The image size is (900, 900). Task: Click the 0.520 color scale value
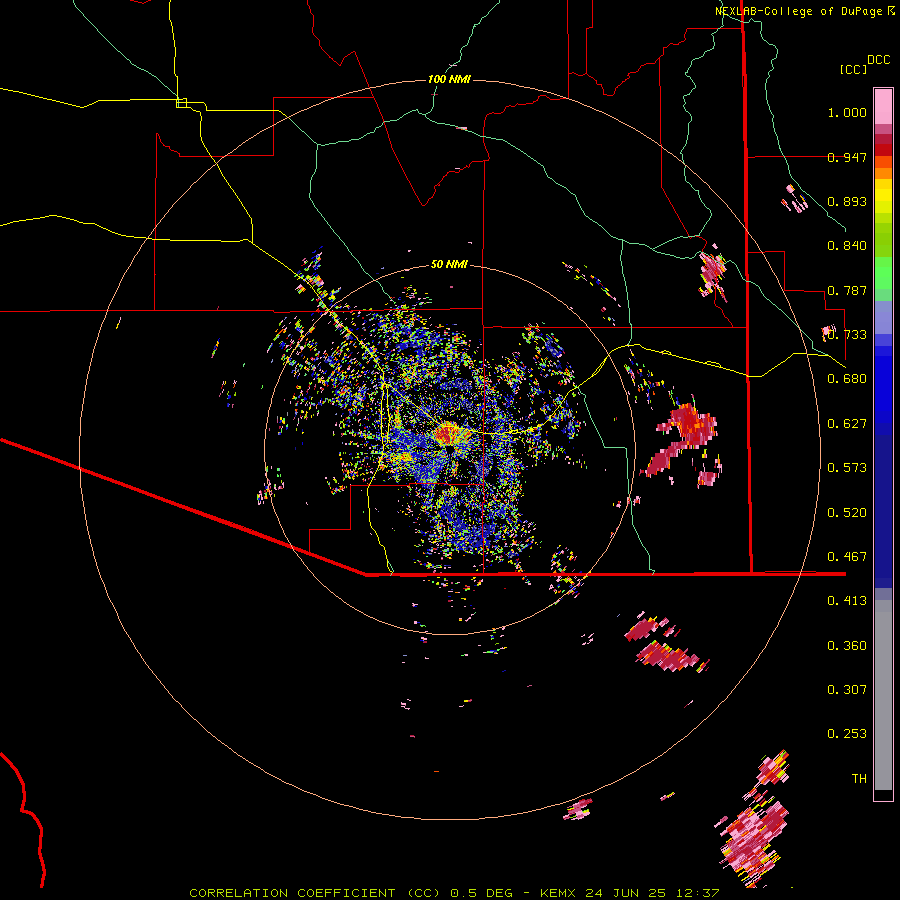847,513
